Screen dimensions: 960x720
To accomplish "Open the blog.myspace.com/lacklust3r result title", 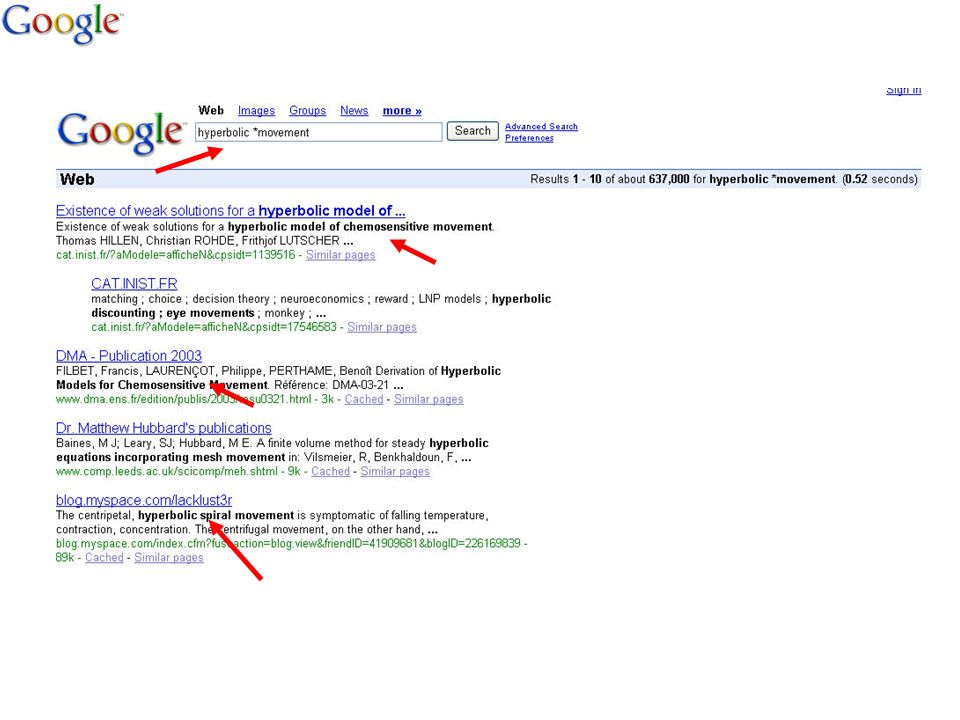I will (x=144, y=500).
